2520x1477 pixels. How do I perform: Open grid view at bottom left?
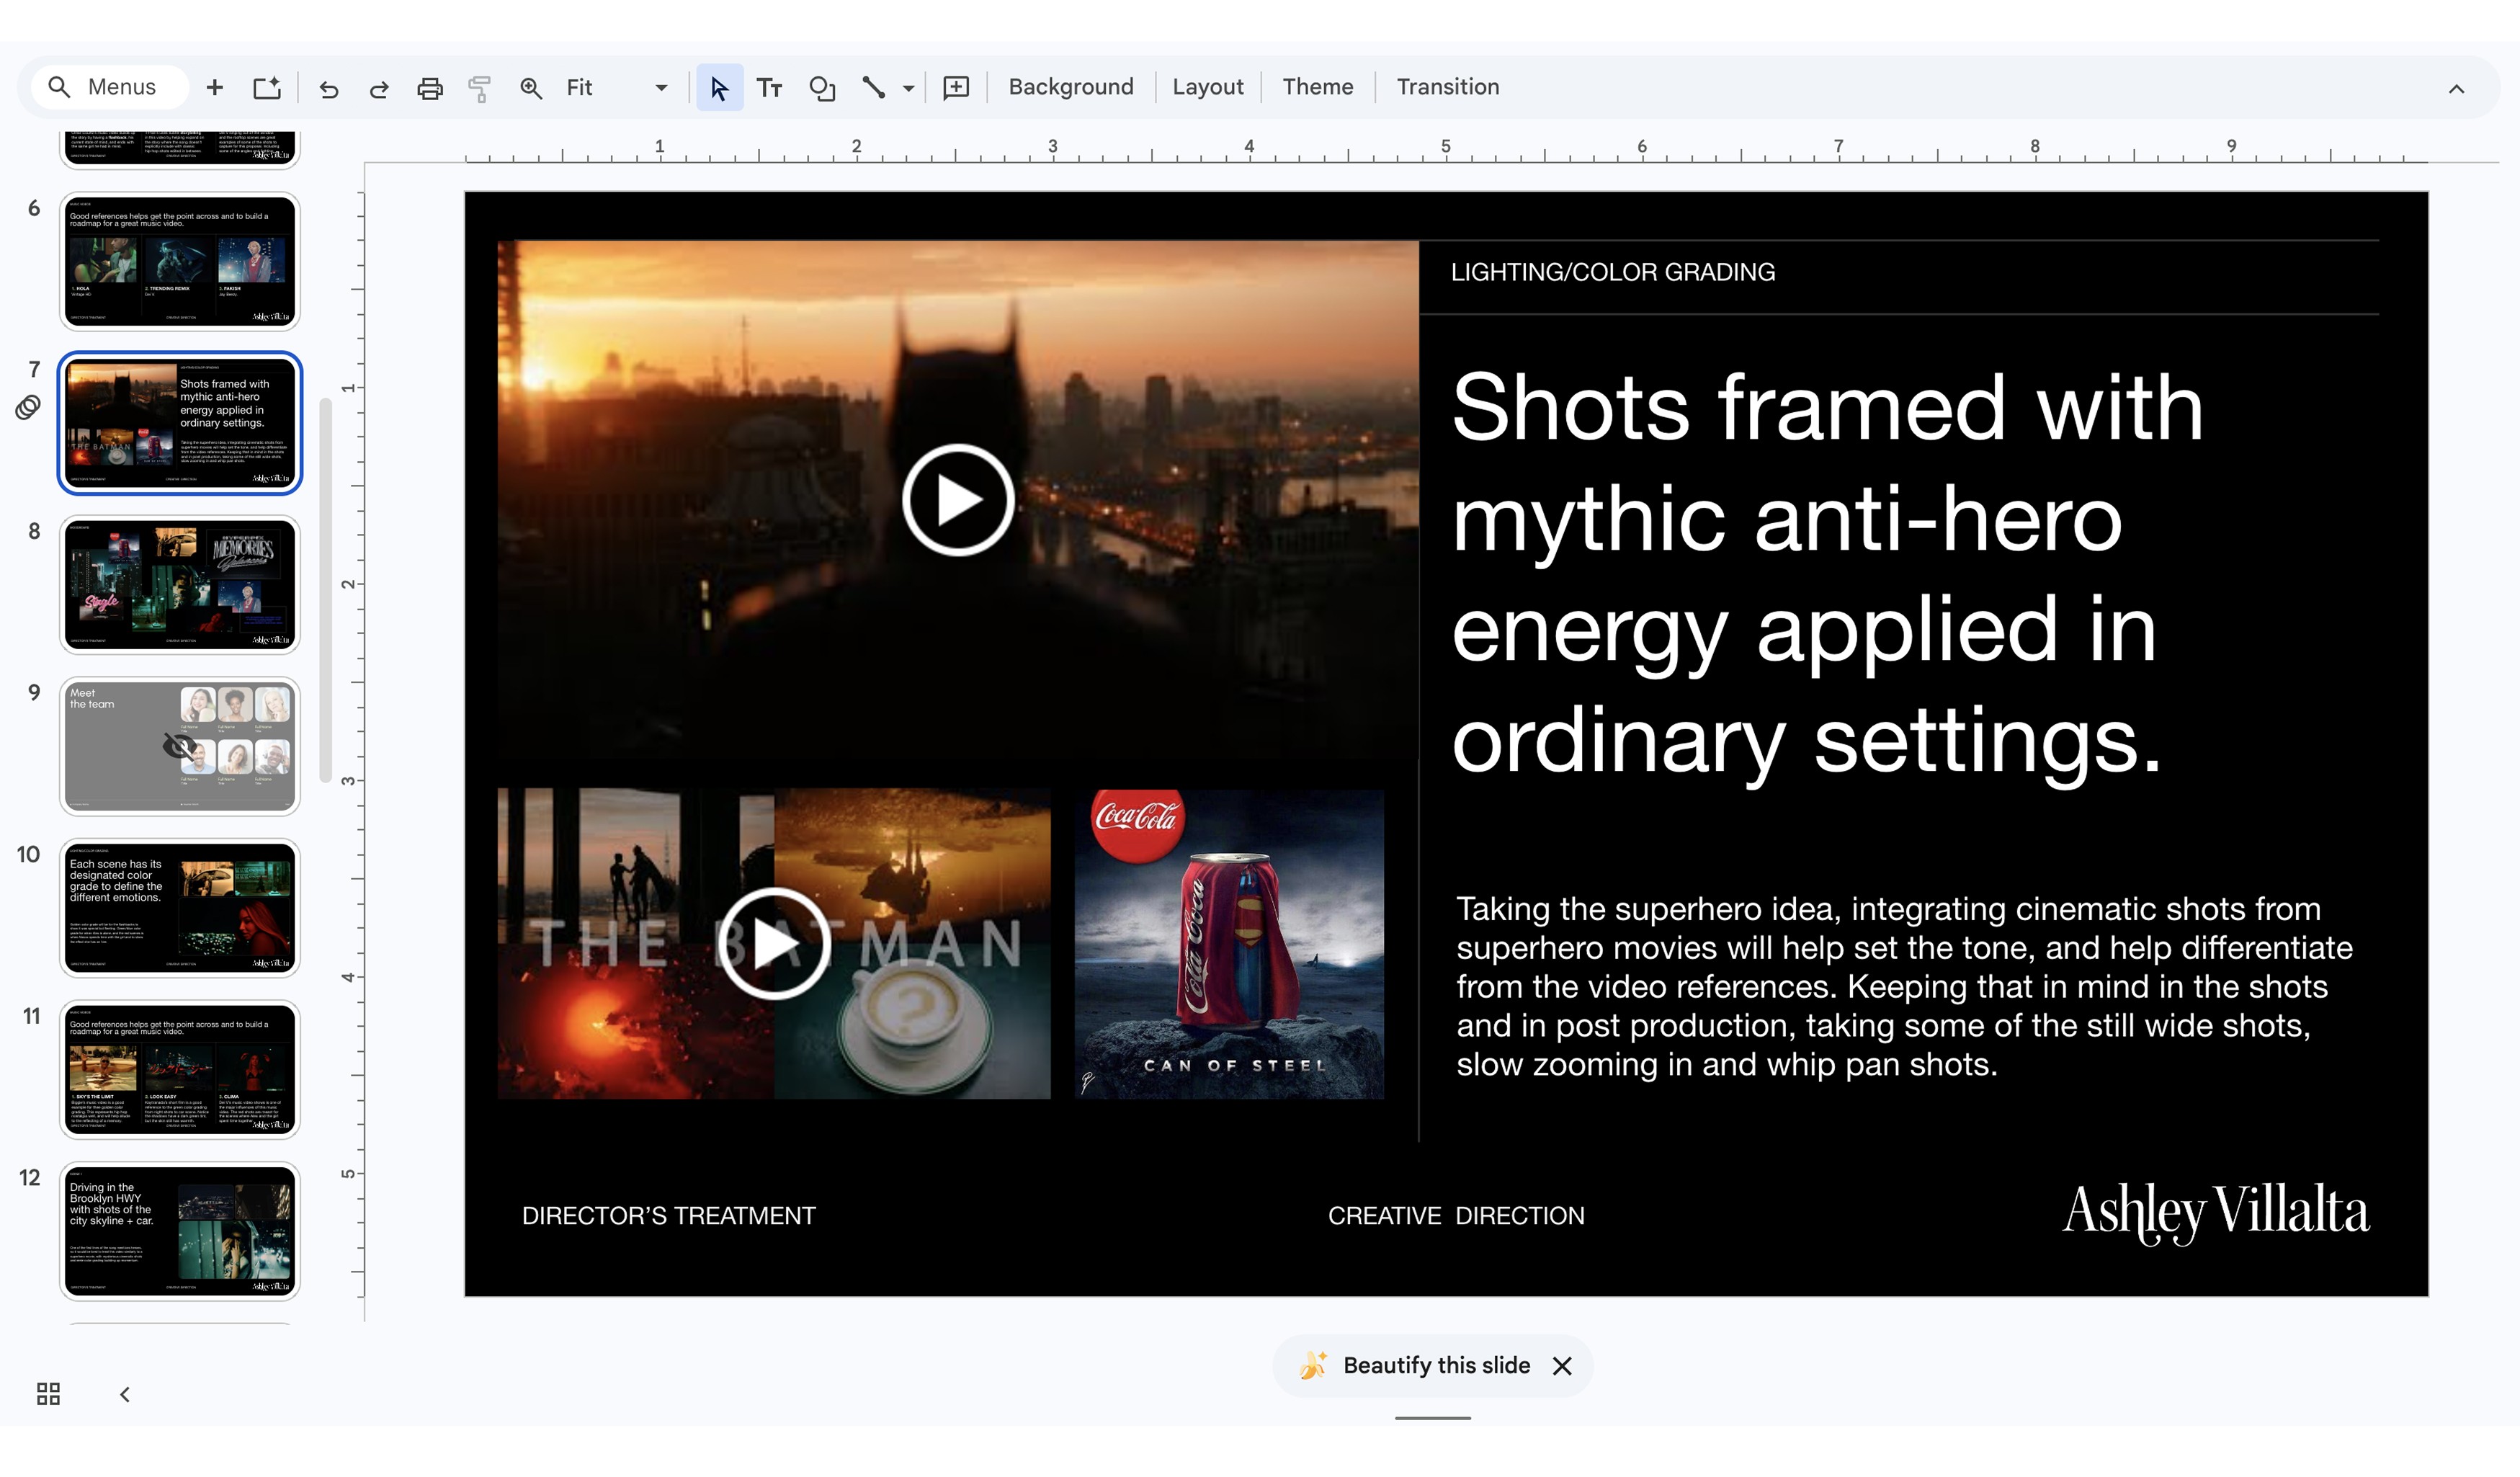click(48, 1393)
